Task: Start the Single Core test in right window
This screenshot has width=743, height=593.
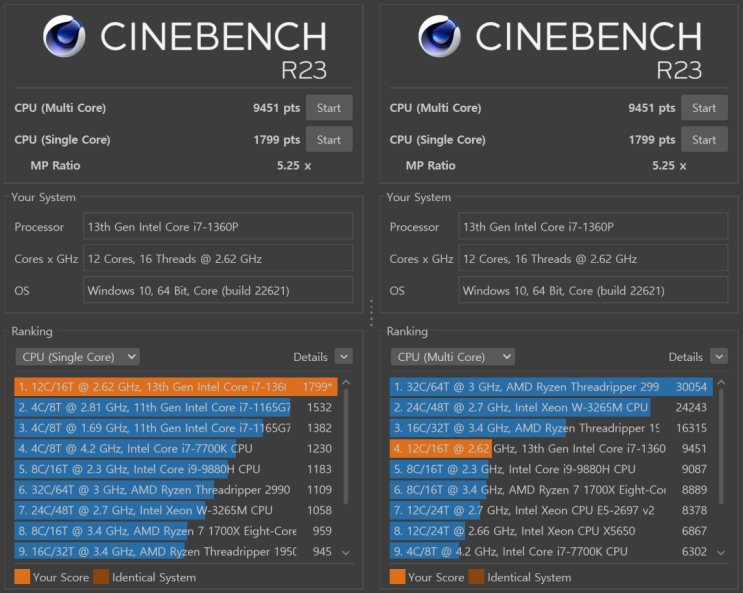Action: point(704,139)
